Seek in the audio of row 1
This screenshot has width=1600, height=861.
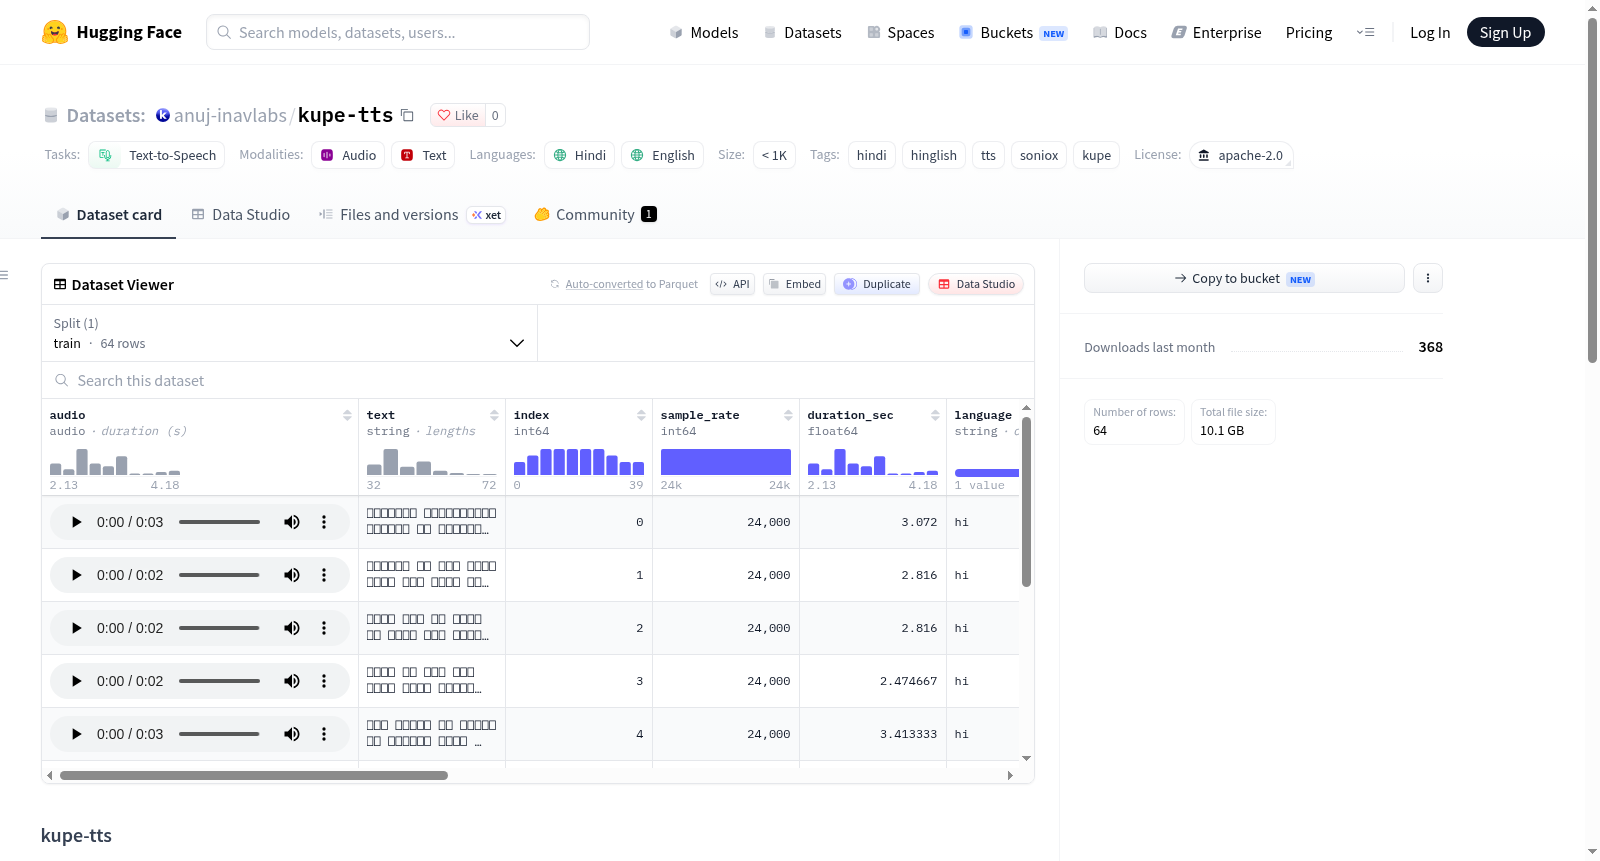(219, 575)
